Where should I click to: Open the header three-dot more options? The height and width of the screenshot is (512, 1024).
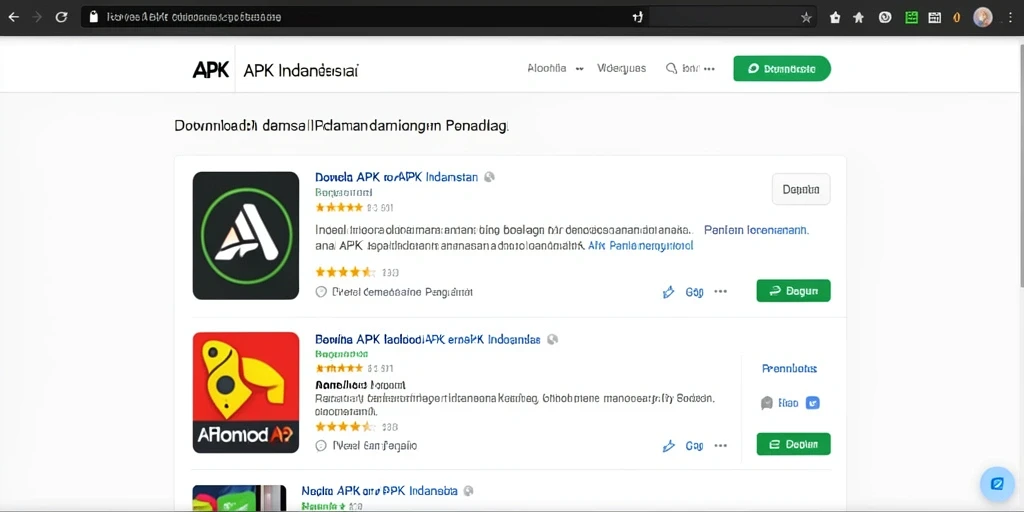point(709,68)
